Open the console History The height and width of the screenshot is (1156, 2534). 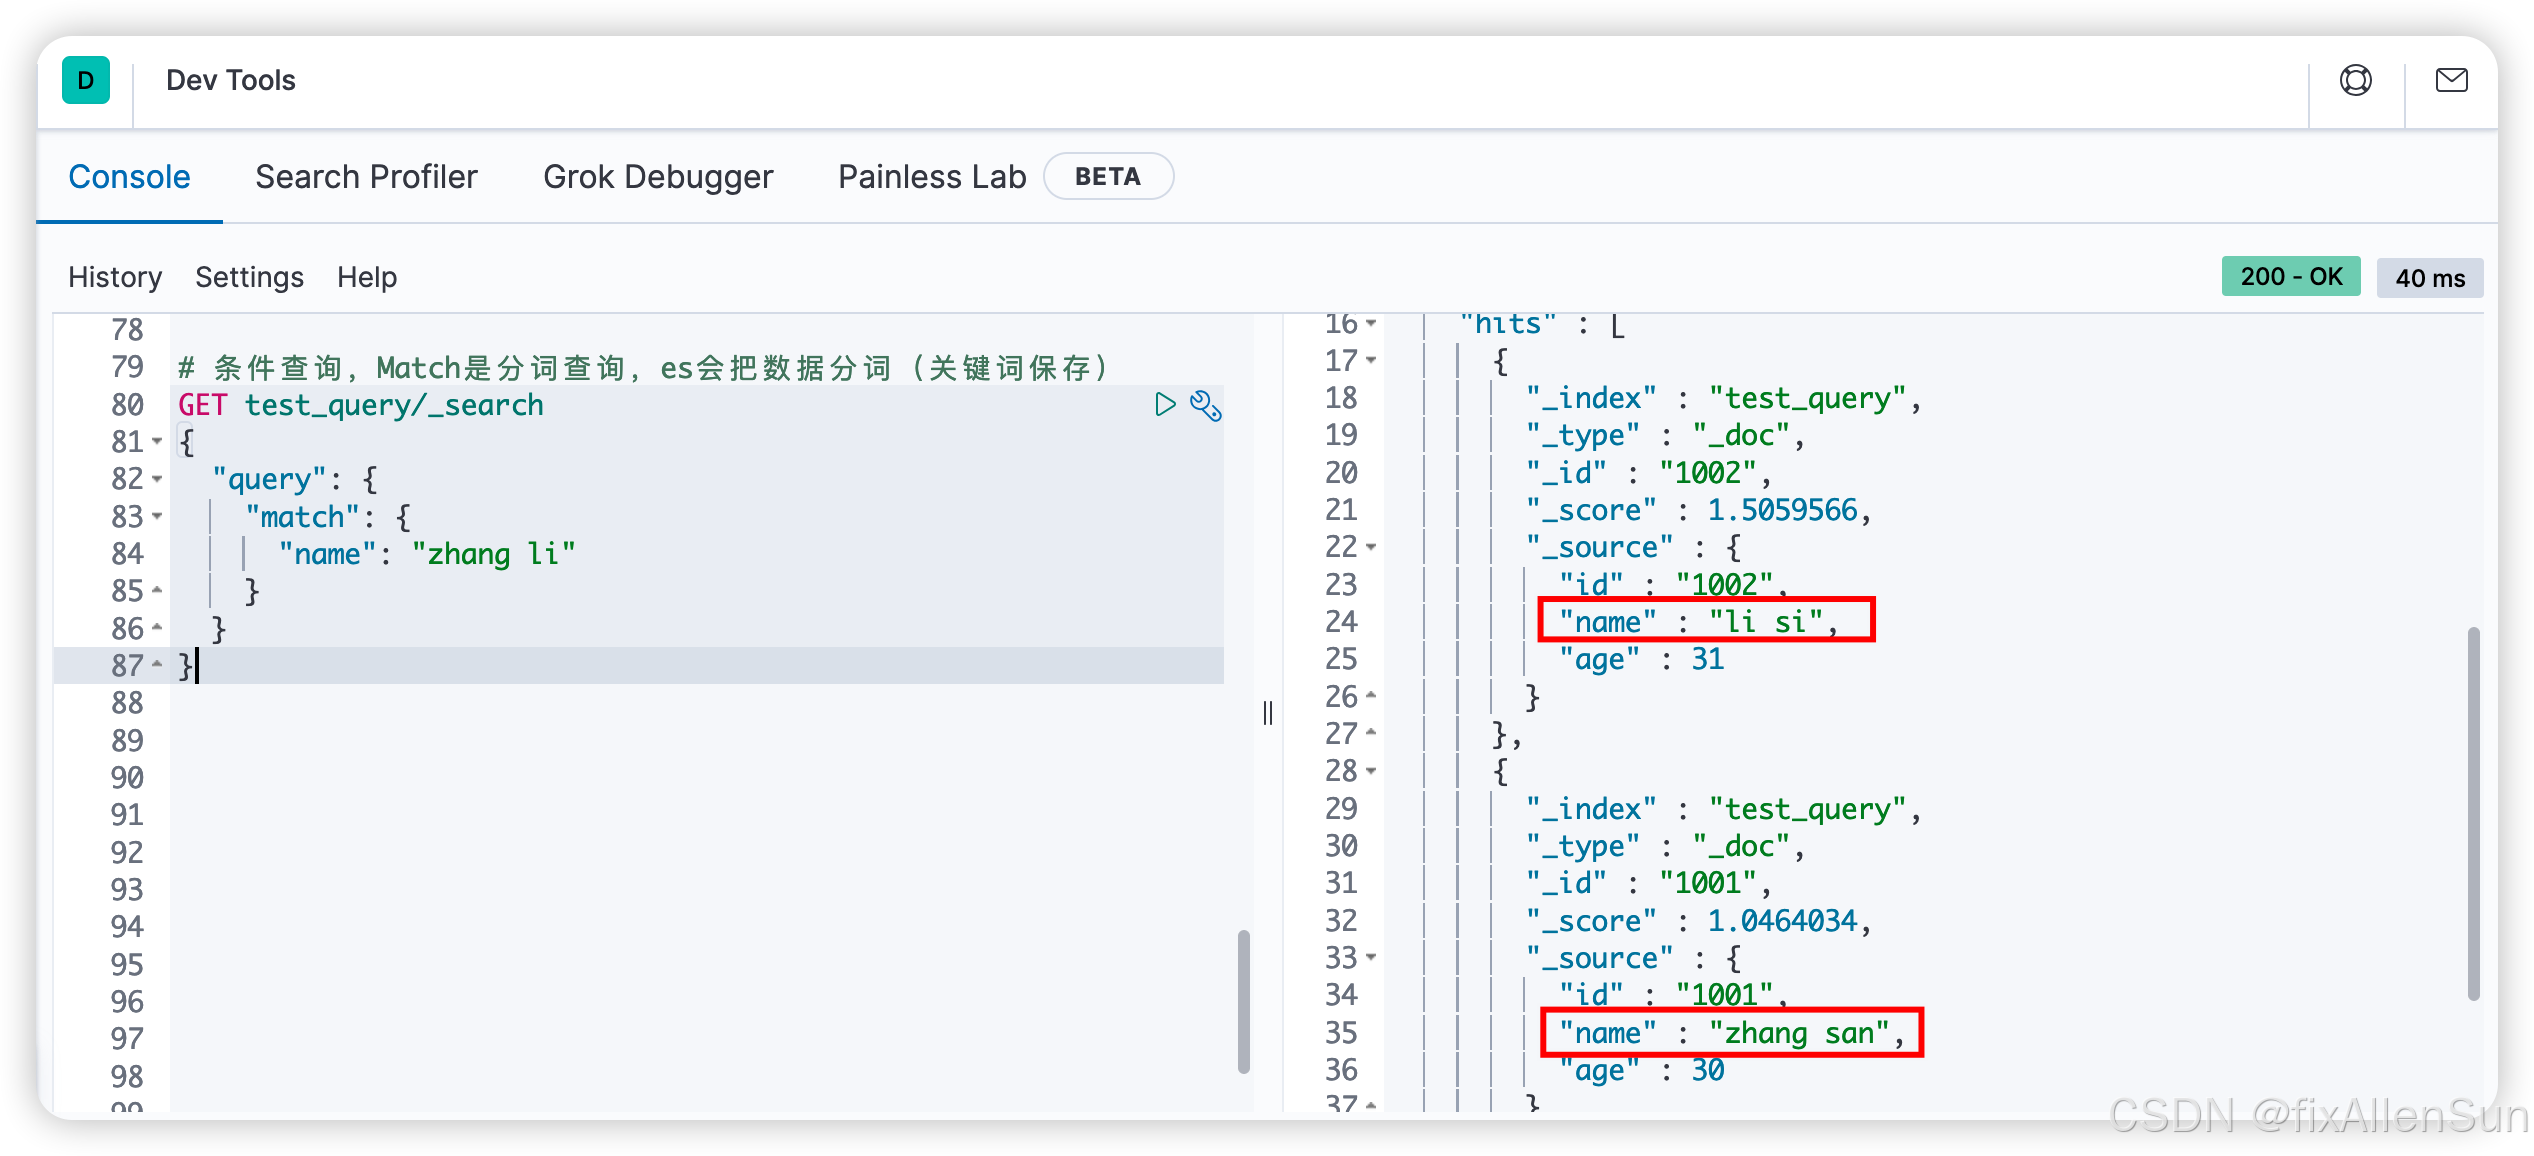(x=115, y=277)
